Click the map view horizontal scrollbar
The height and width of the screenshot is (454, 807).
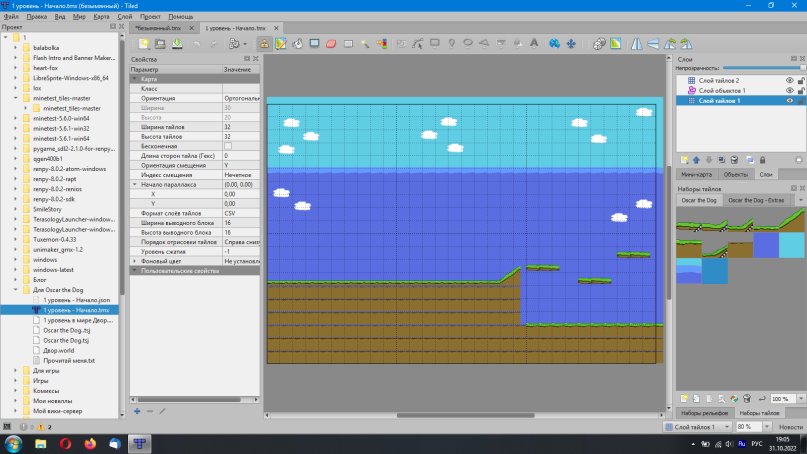464,415
